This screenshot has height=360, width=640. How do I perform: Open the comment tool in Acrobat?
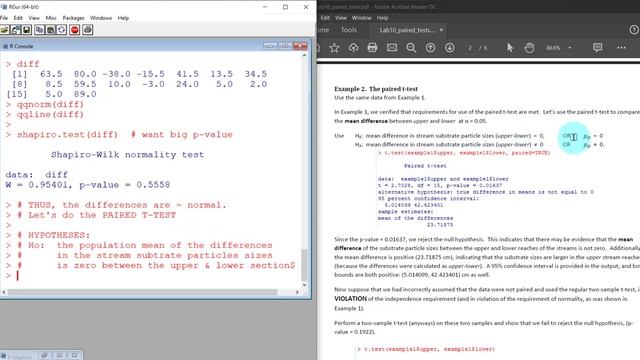[598, 48]
